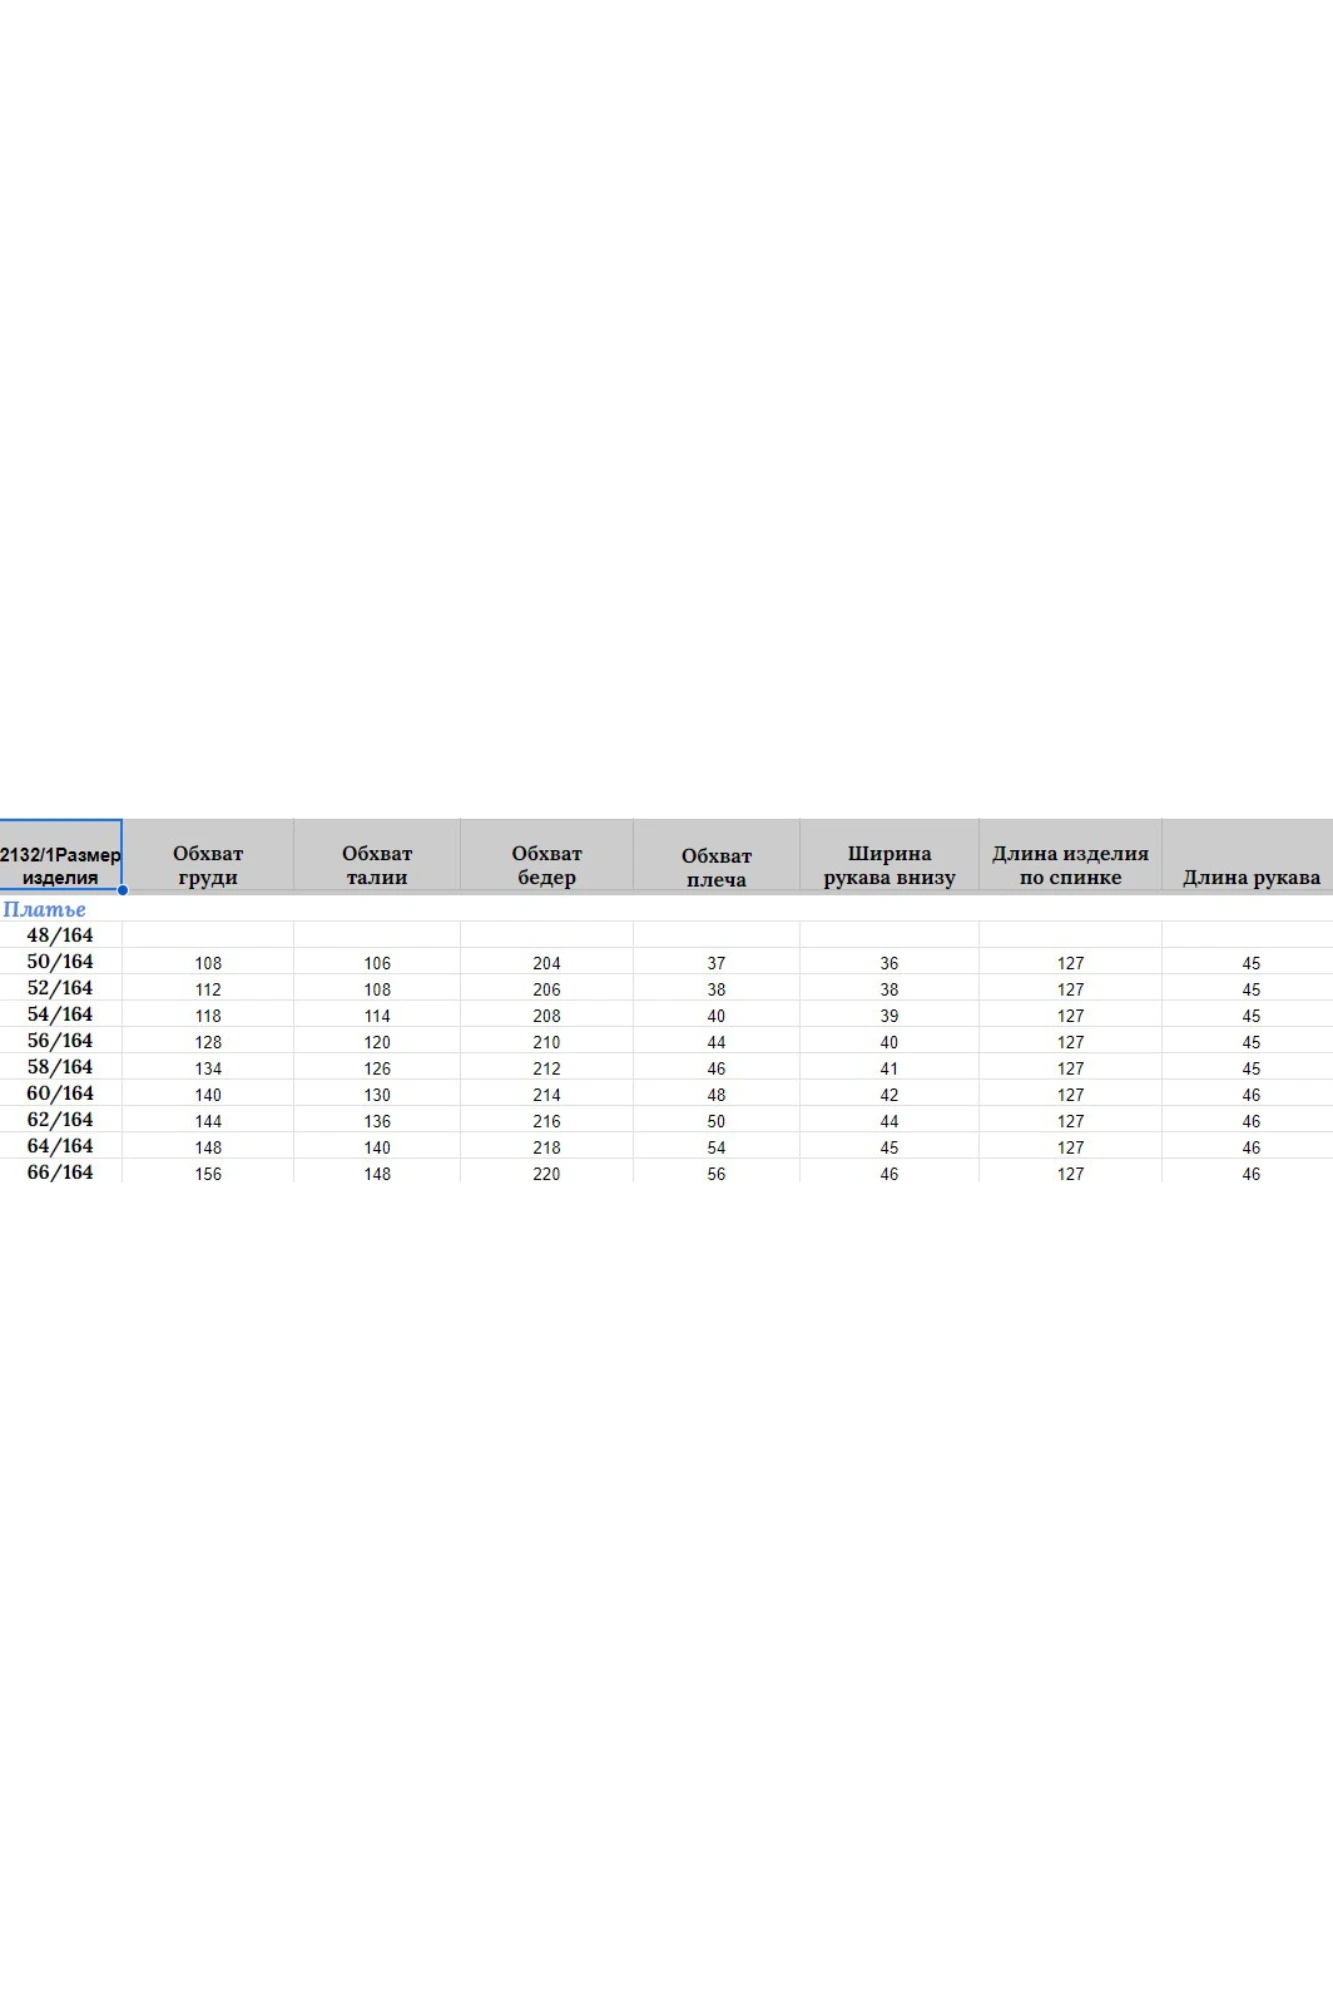Select the blue 'Платье' category cell
Screen dimensions: 1333x2000
(44, 909)
